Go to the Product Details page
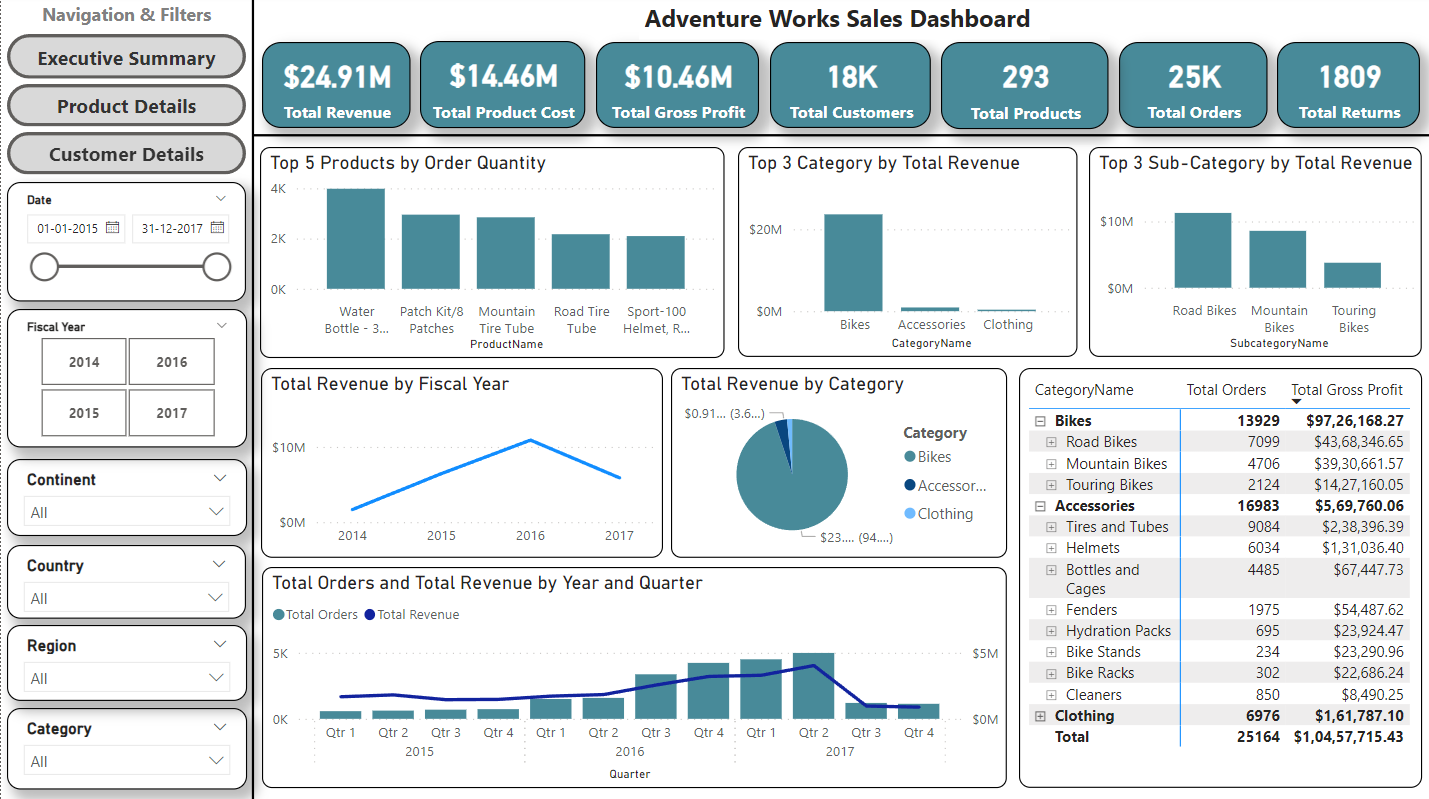This screenshot has height=799, width=1429. [126, 106]
